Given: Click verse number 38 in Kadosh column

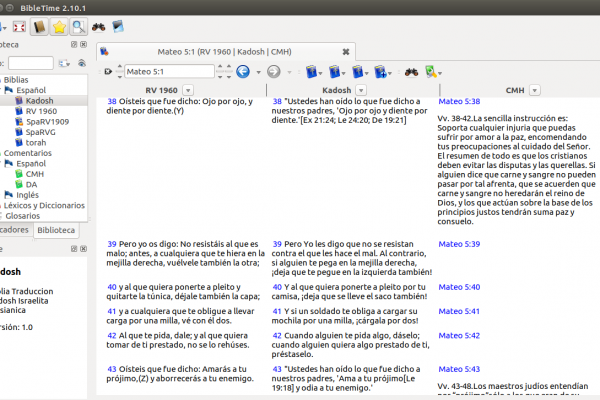Looking at the screenshot, I should click(x=277, y=101).
